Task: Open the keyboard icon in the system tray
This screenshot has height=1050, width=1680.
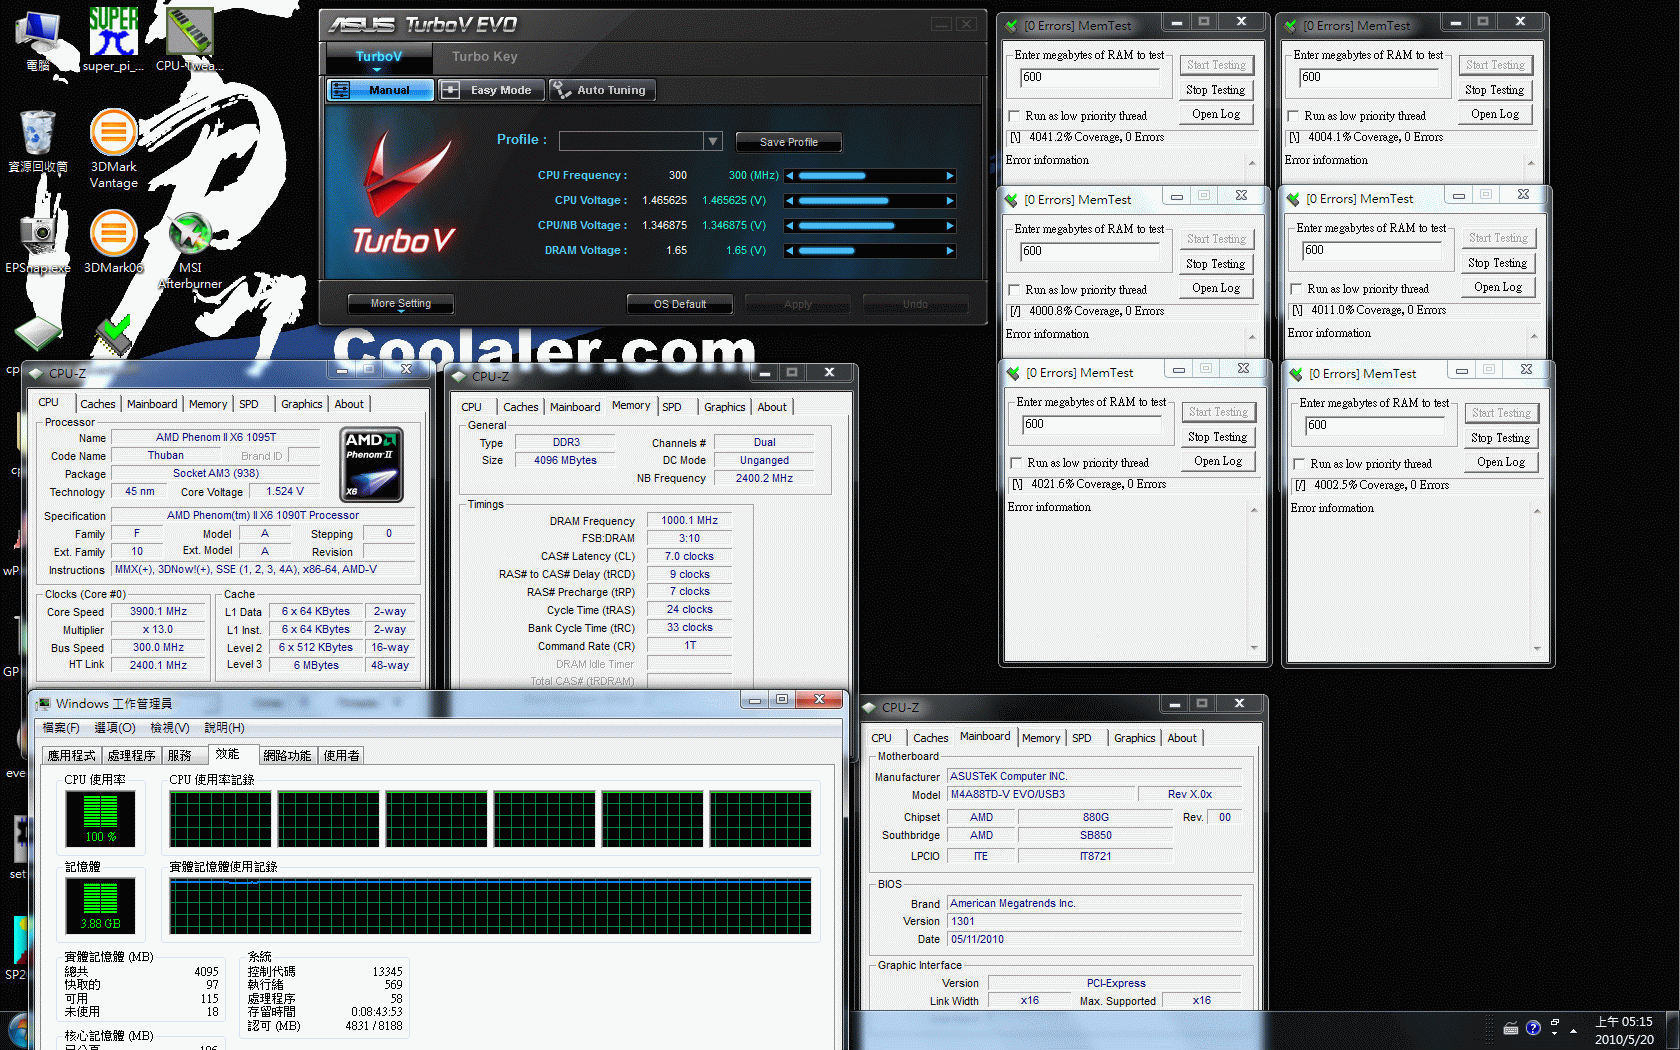Action: [x=1511, y=1028]
